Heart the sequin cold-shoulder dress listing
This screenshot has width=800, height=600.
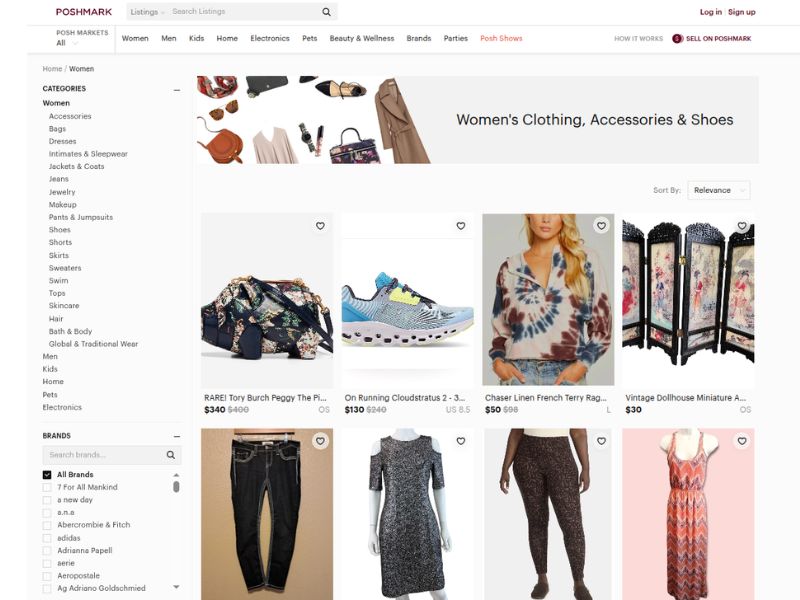point(461,441)
